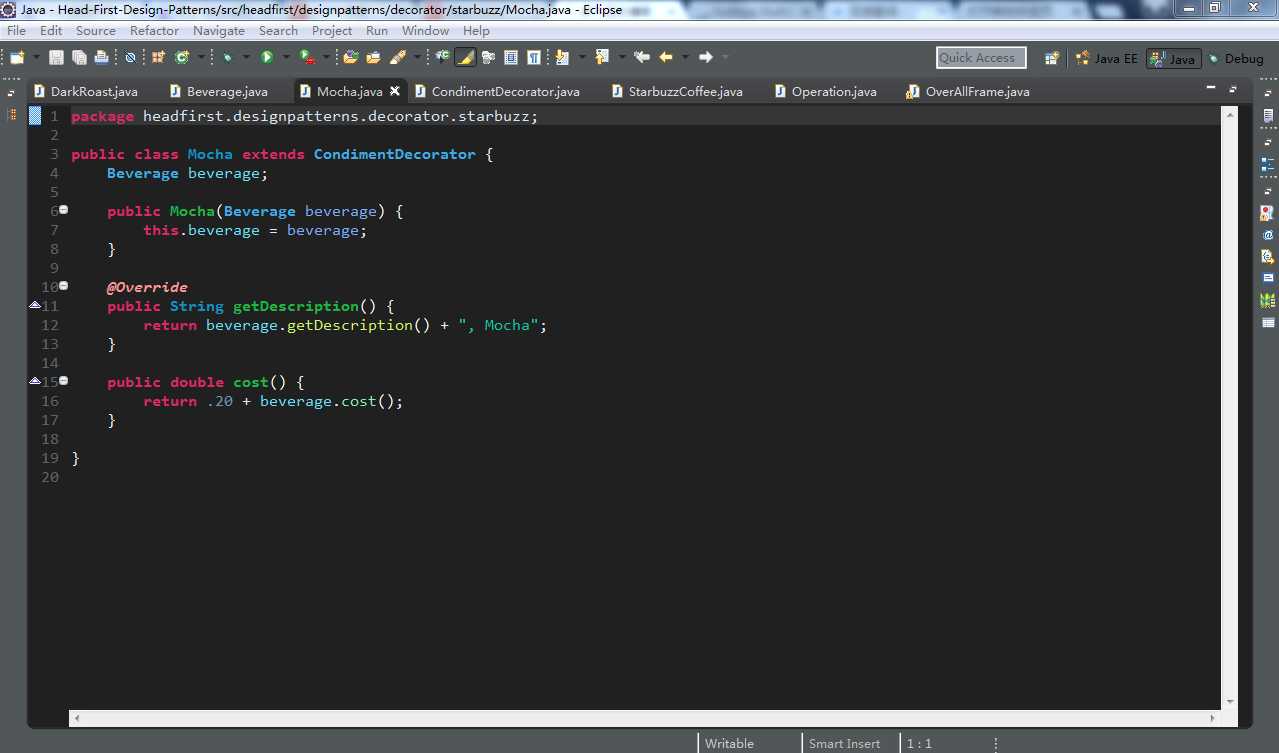Viewport: 1279px width, 753px height.
Task: Run the program with green Run icon
Action: coord(267,58)
